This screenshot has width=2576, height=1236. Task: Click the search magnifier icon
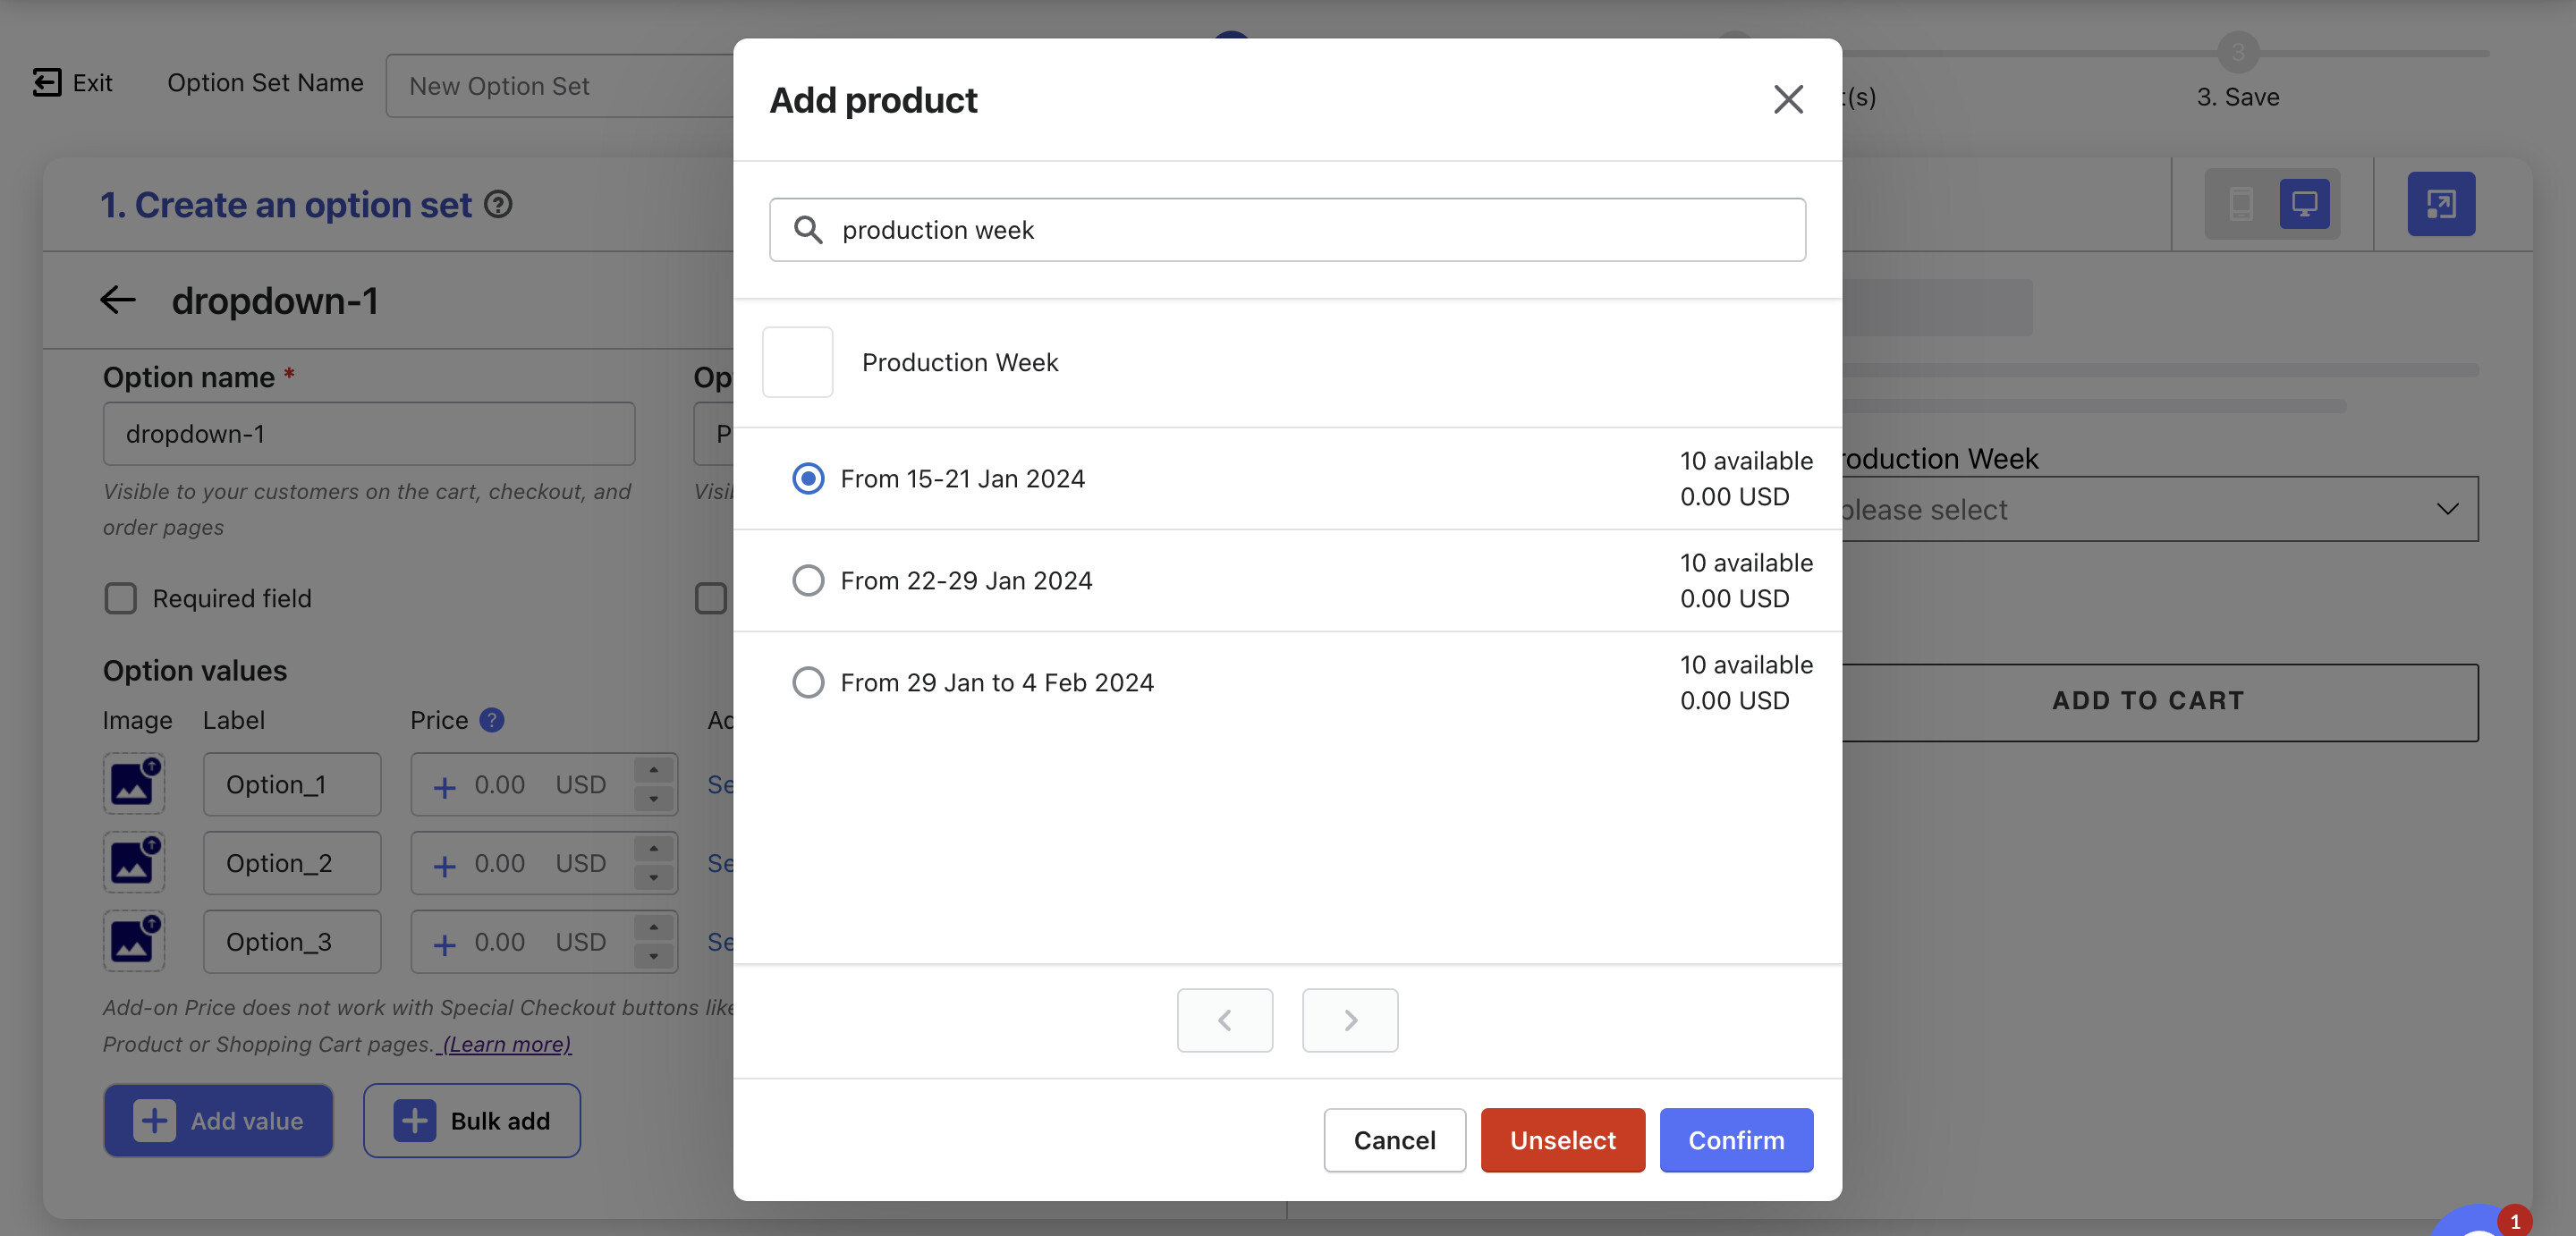(x=808, y=230)
